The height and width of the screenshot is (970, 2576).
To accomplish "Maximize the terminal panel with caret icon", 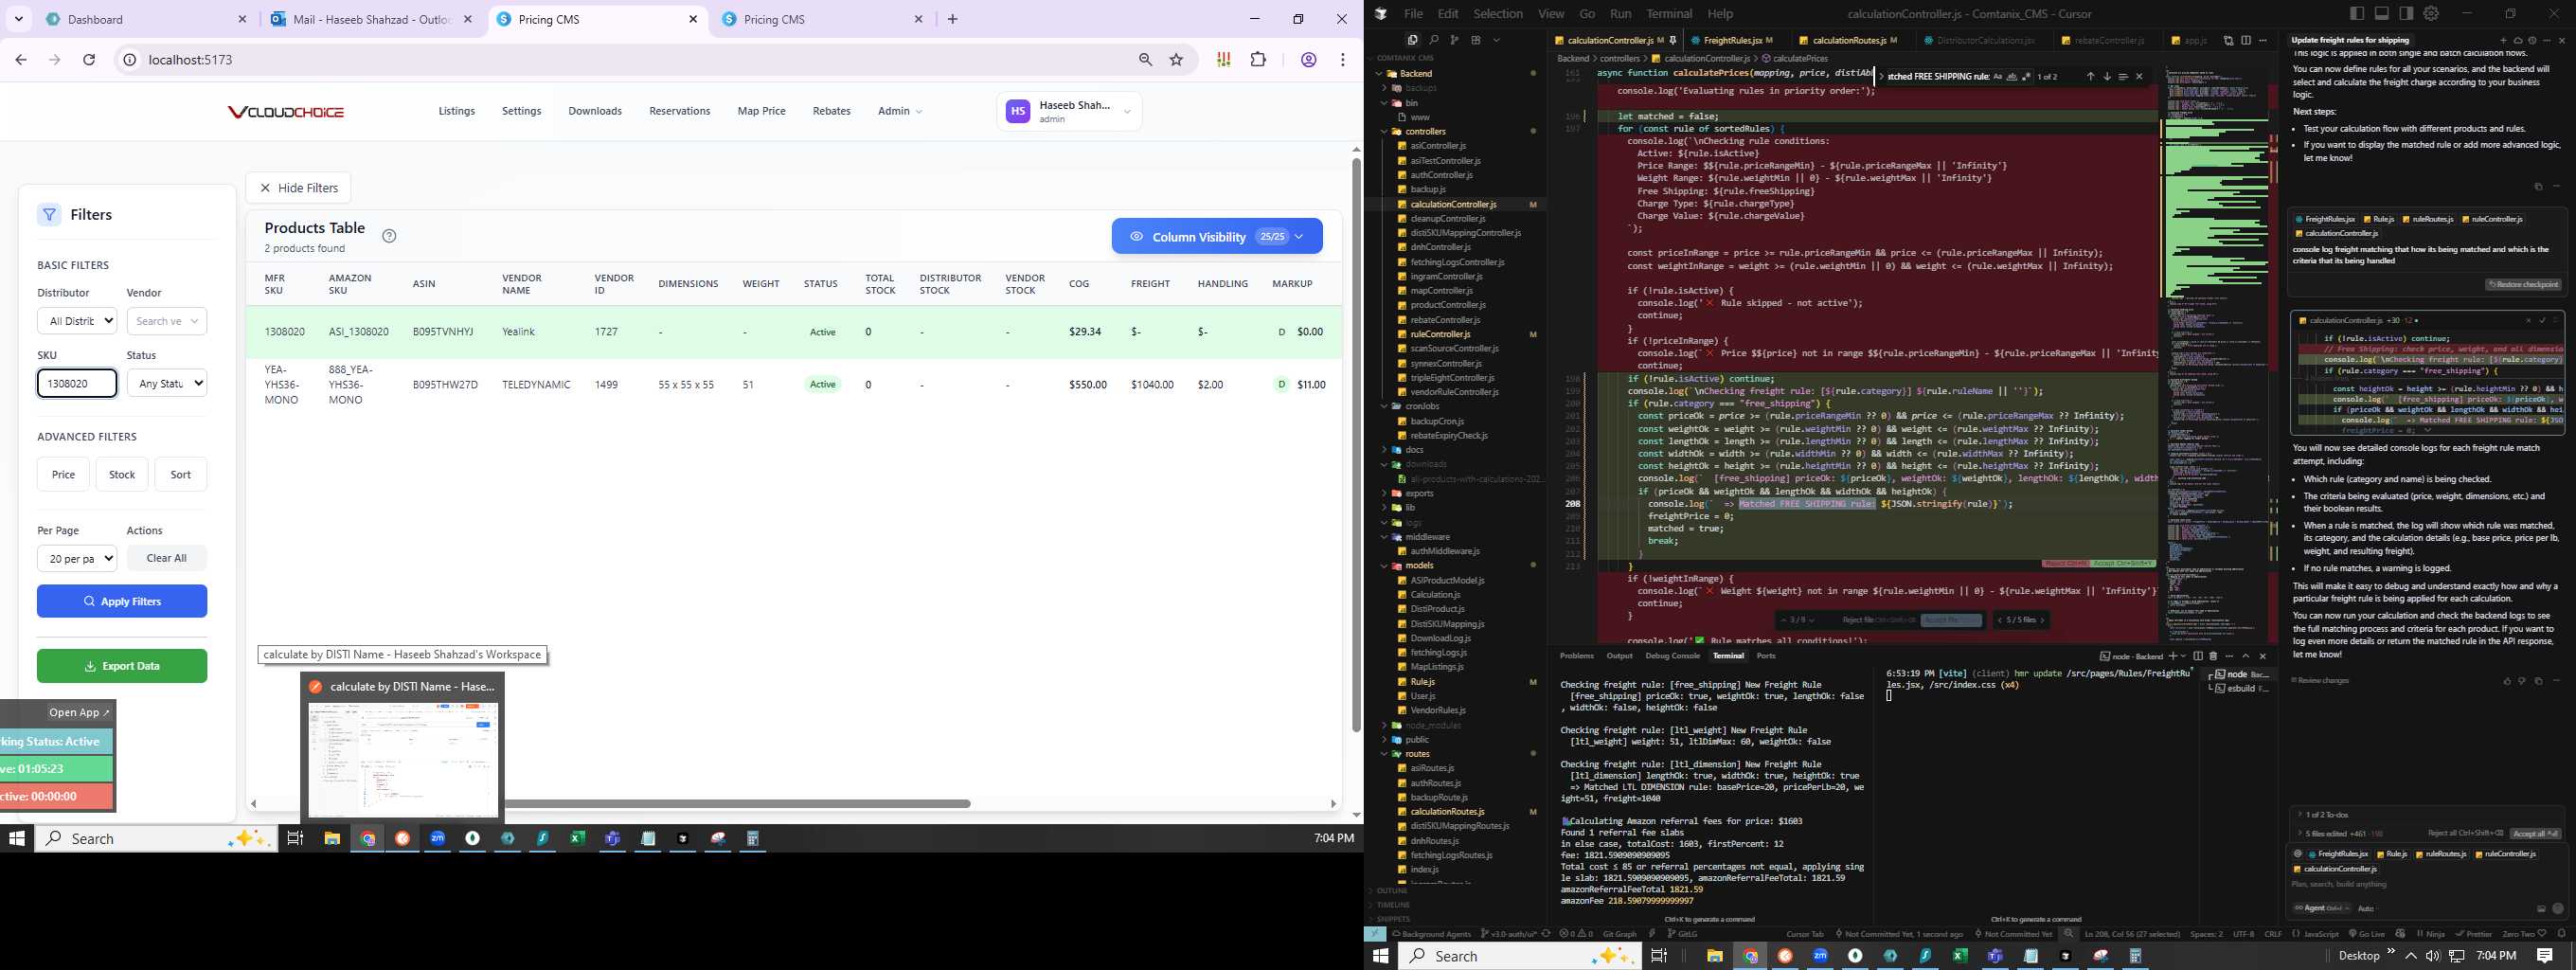I will click(2246, 656).
